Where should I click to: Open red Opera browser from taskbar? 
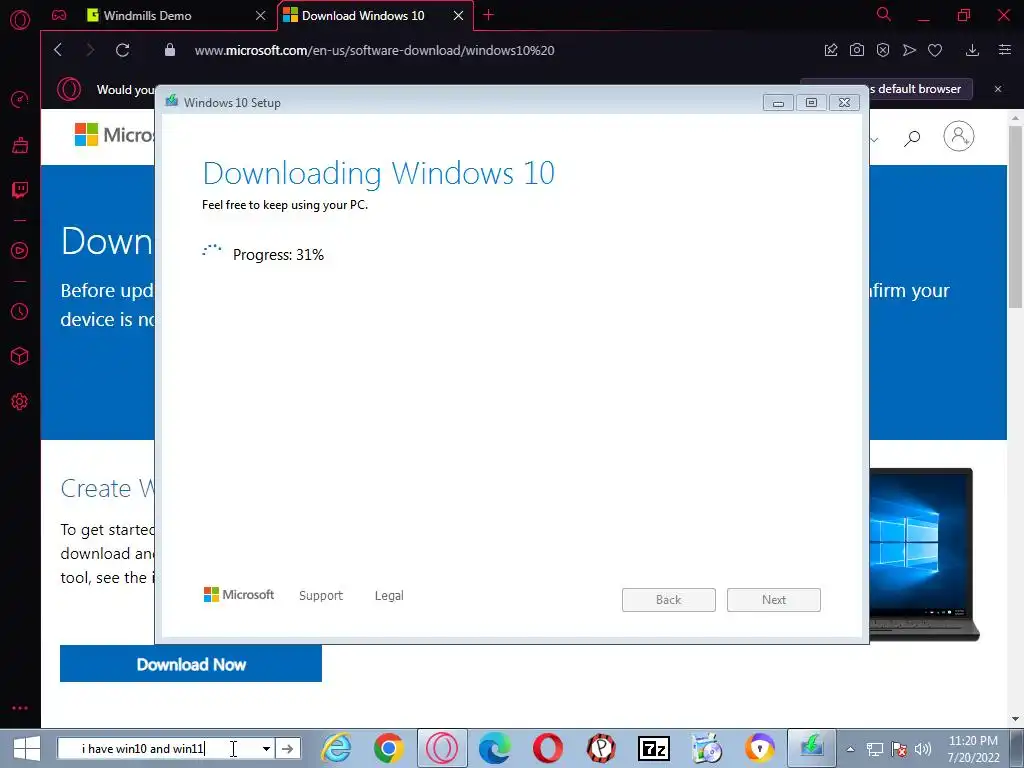pos(548,748)
